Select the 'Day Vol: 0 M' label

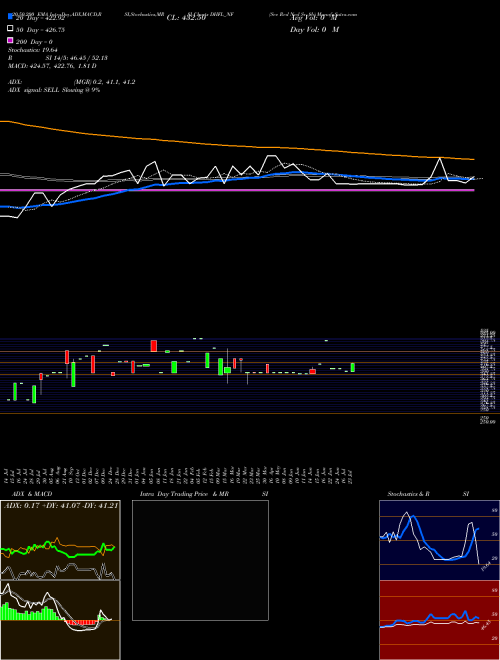tap(314, 30)
